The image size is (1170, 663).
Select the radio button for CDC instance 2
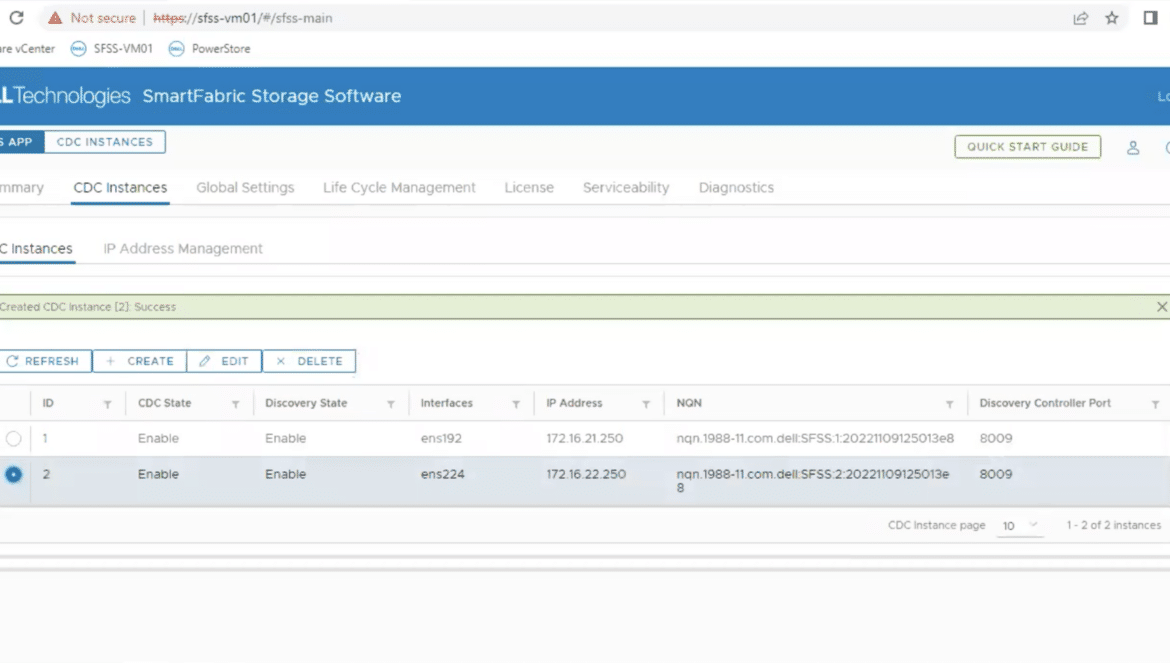tap(13, 474)
